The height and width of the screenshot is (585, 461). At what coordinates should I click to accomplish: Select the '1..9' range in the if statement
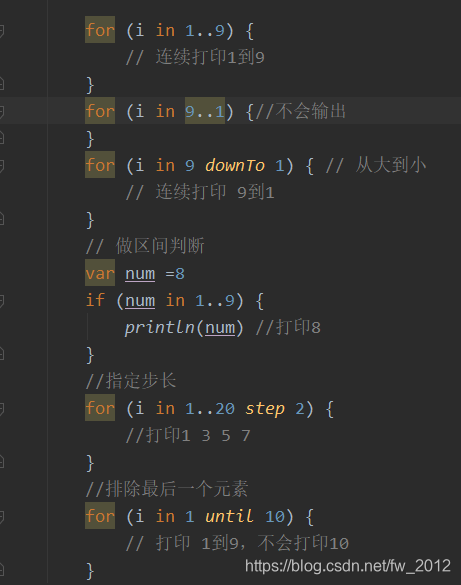215,300
